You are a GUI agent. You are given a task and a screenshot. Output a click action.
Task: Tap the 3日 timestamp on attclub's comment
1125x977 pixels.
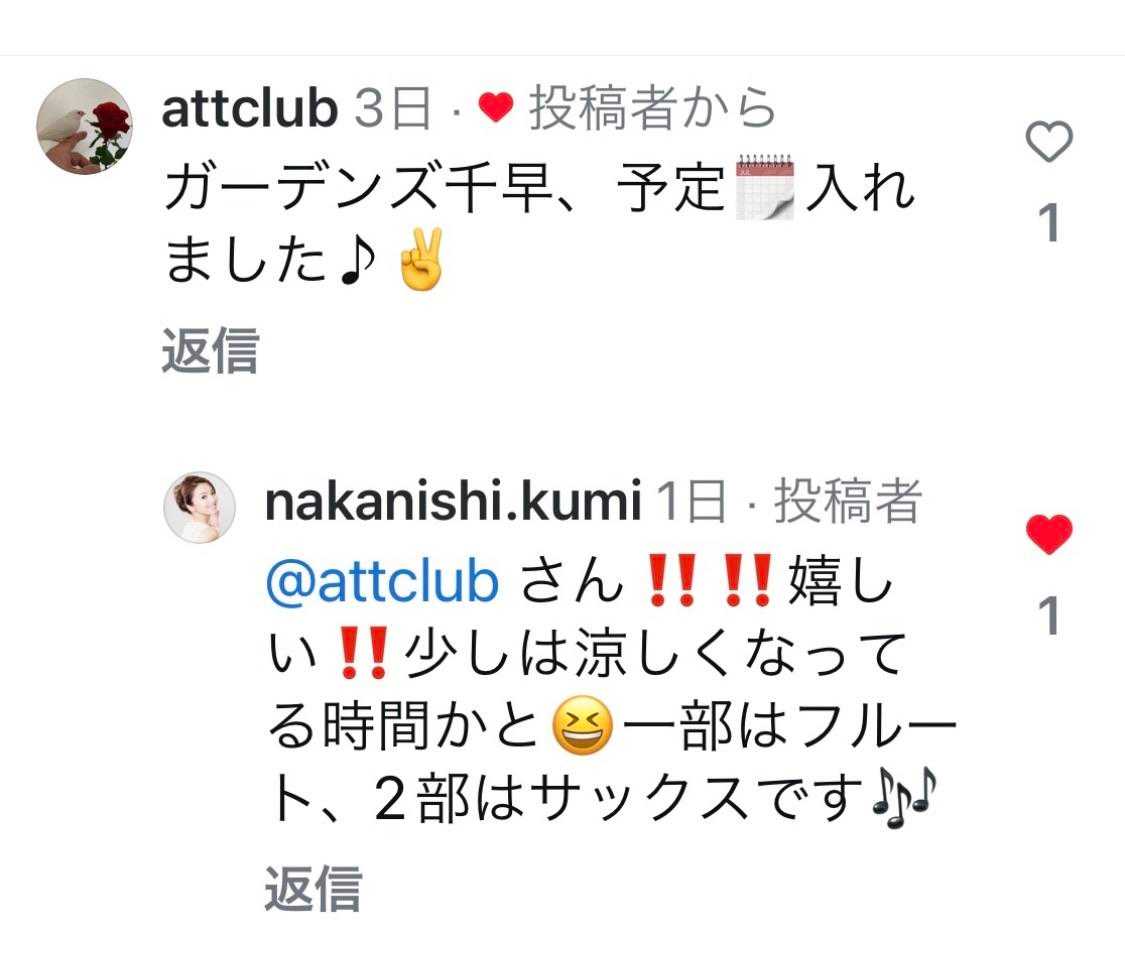coord(393,108)
